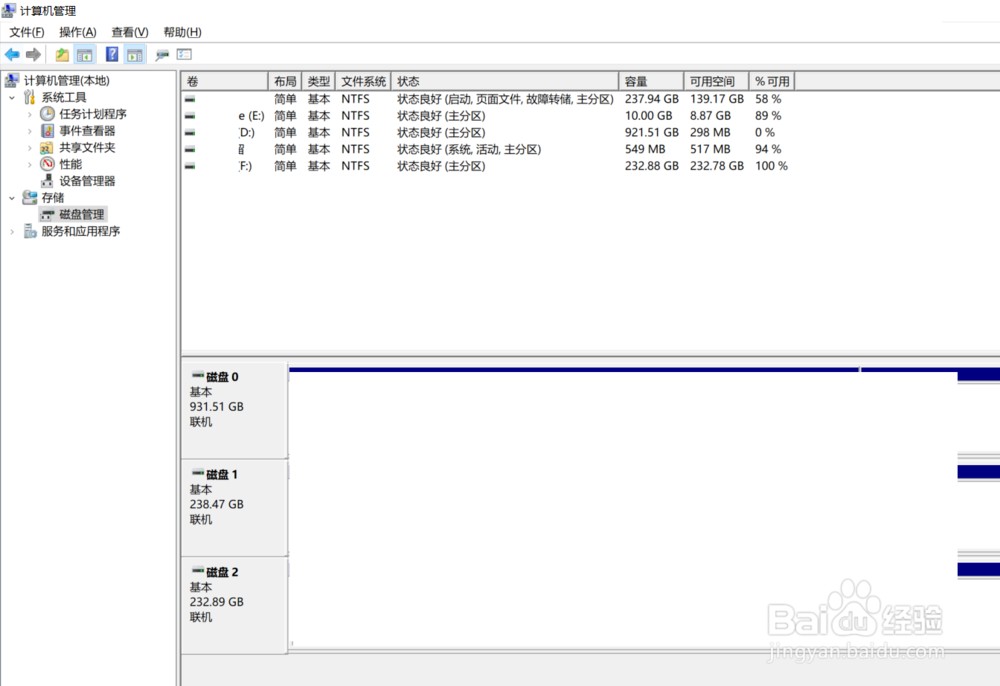Click the Back arrow toolbar icon
Image resolution: width=1000 pixels, height=686 pixels.
pos(12,55)
